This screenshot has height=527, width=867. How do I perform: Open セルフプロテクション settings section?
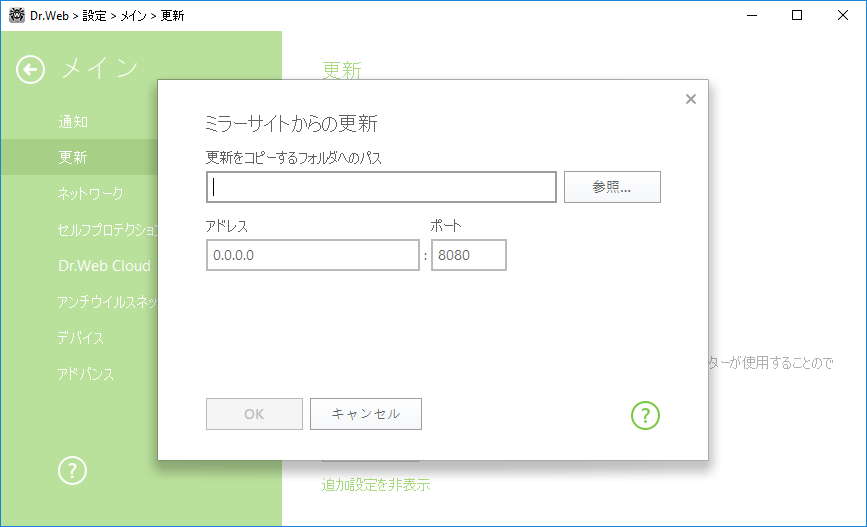point(107,229)
